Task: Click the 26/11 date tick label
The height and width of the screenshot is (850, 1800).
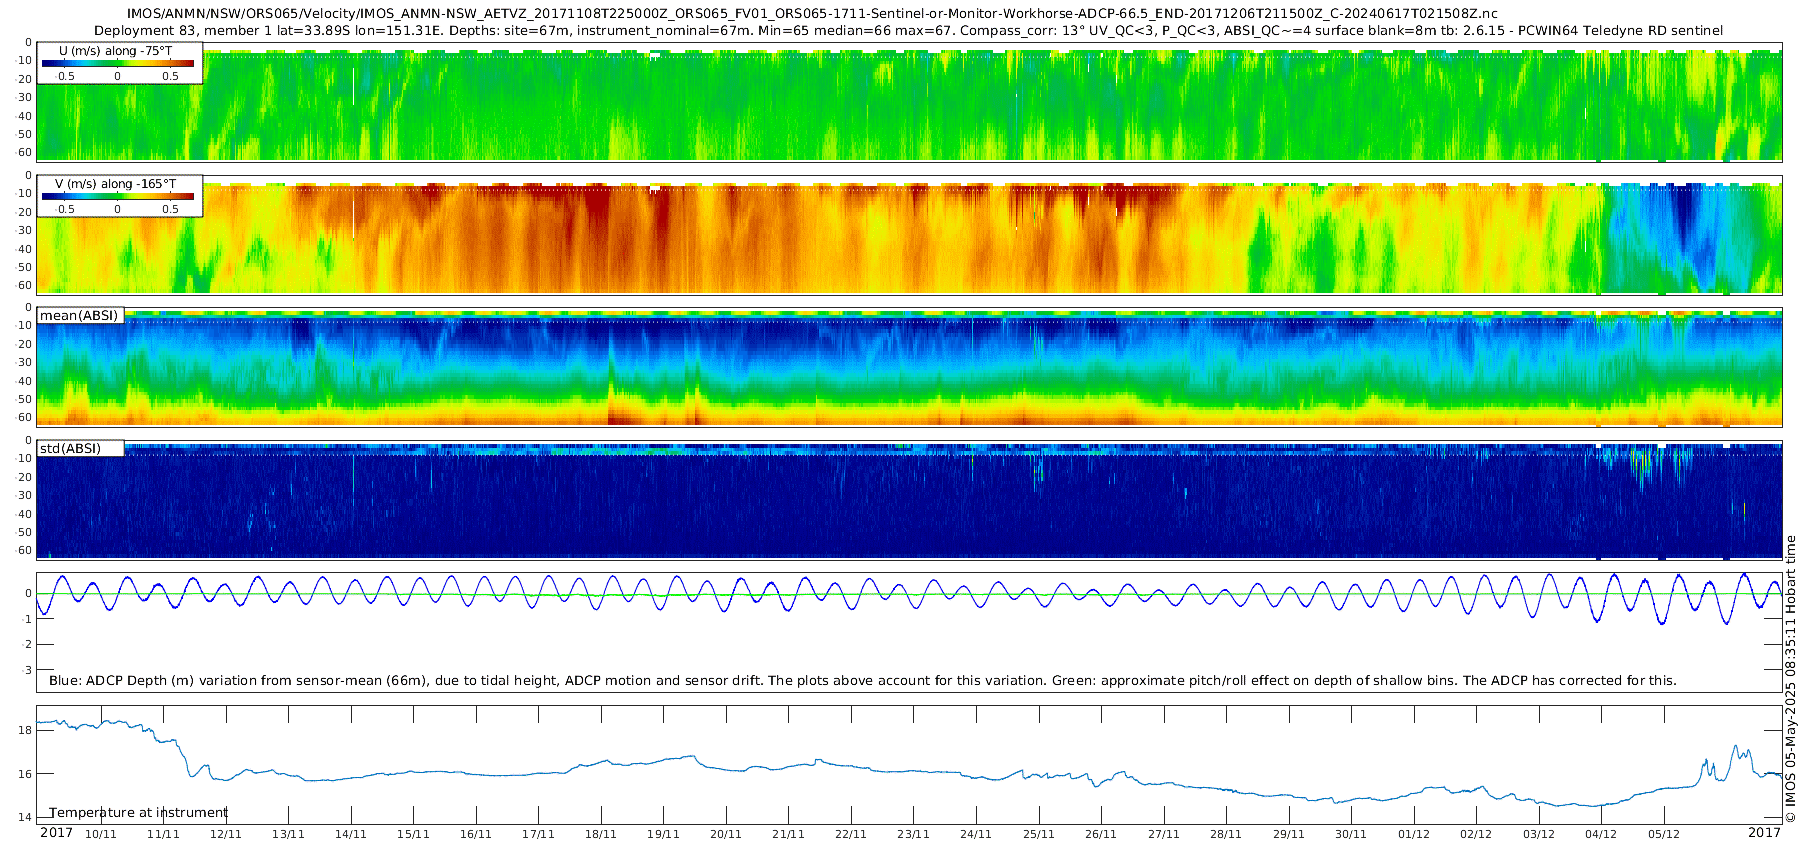Action: tap(1101, 834)
